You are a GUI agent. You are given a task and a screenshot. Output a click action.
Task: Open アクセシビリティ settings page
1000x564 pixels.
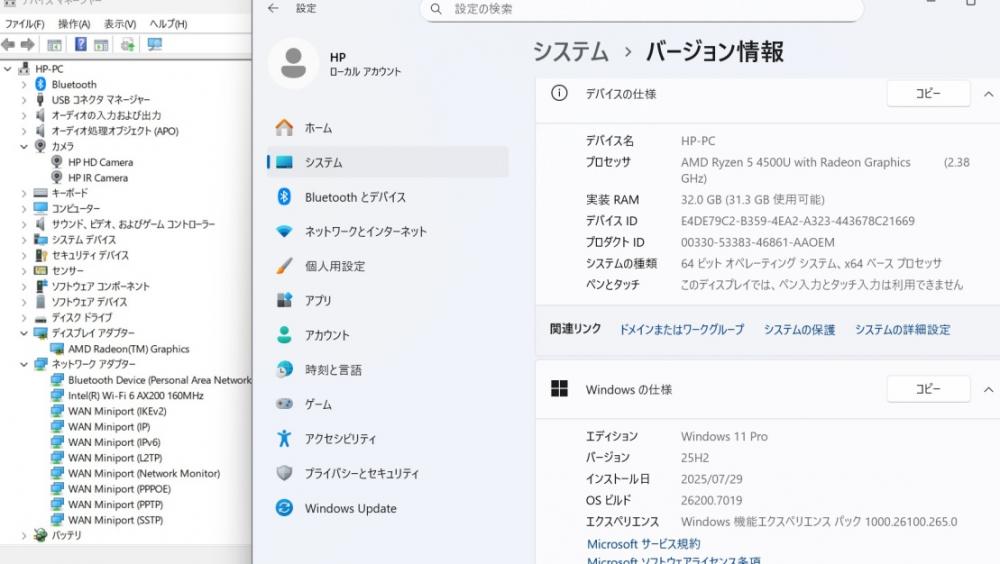pyautogui.click(x=387, y=439)
